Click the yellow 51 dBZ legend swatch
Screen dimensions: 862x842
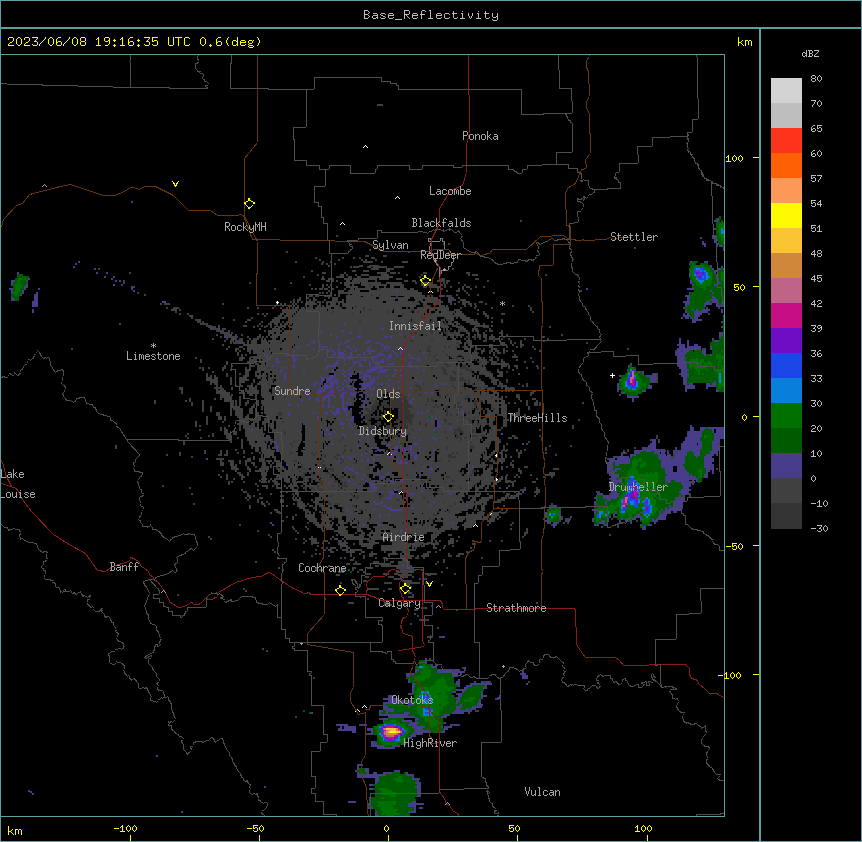pos(786,215)
